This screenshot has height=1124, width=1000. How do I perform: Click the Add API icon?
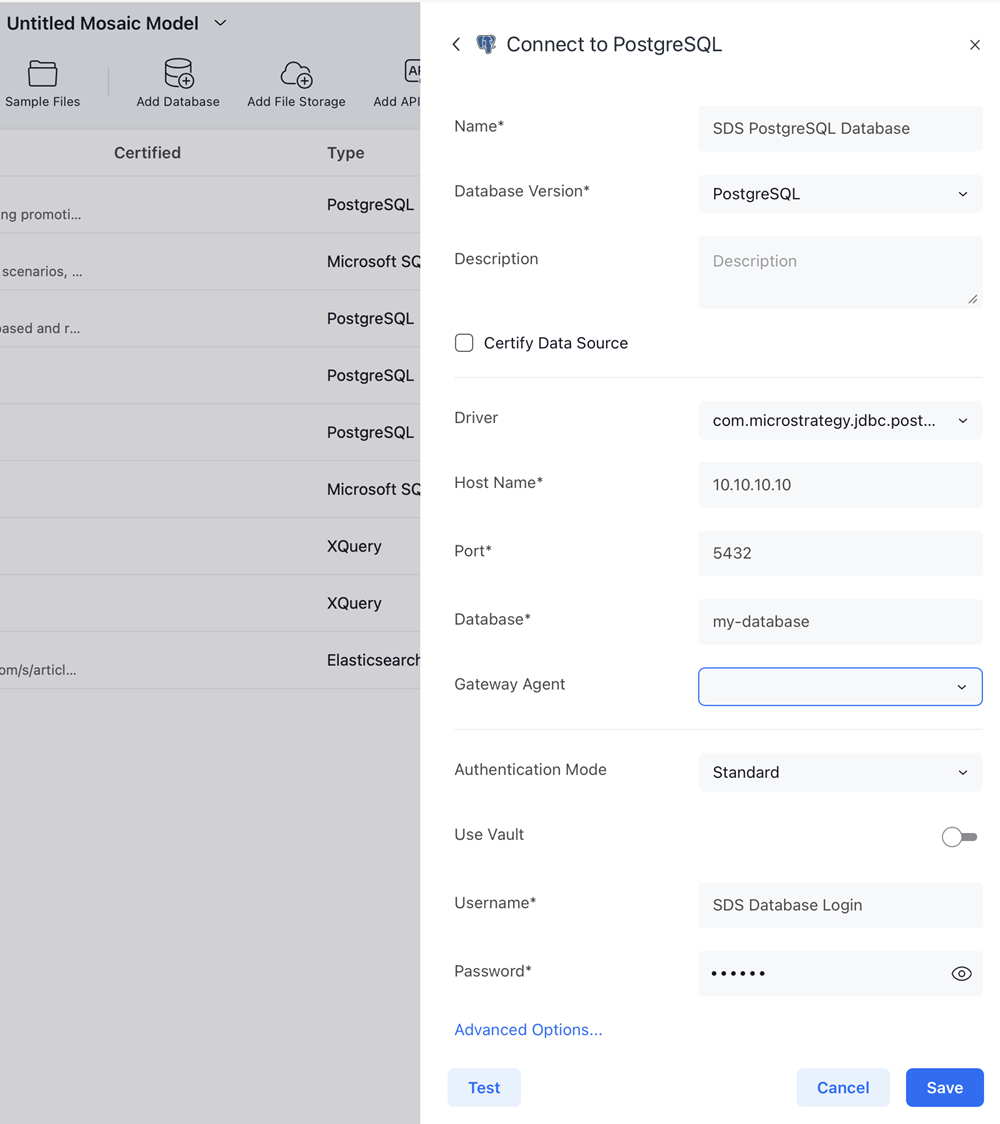pyautogui.click(x=411, y=72)
